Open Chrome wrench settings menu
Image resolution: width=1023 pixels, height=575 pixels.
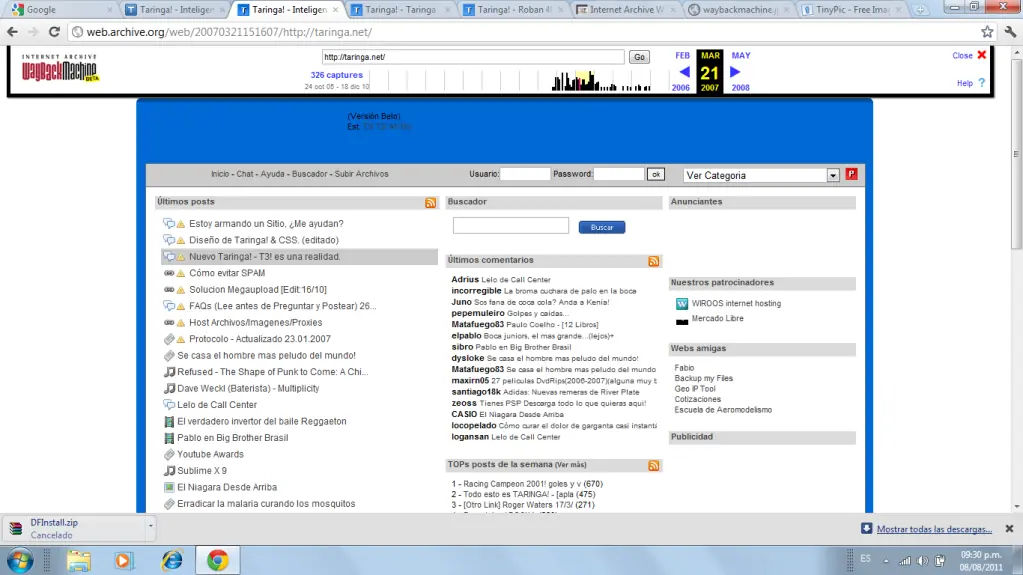point(1010,31)
